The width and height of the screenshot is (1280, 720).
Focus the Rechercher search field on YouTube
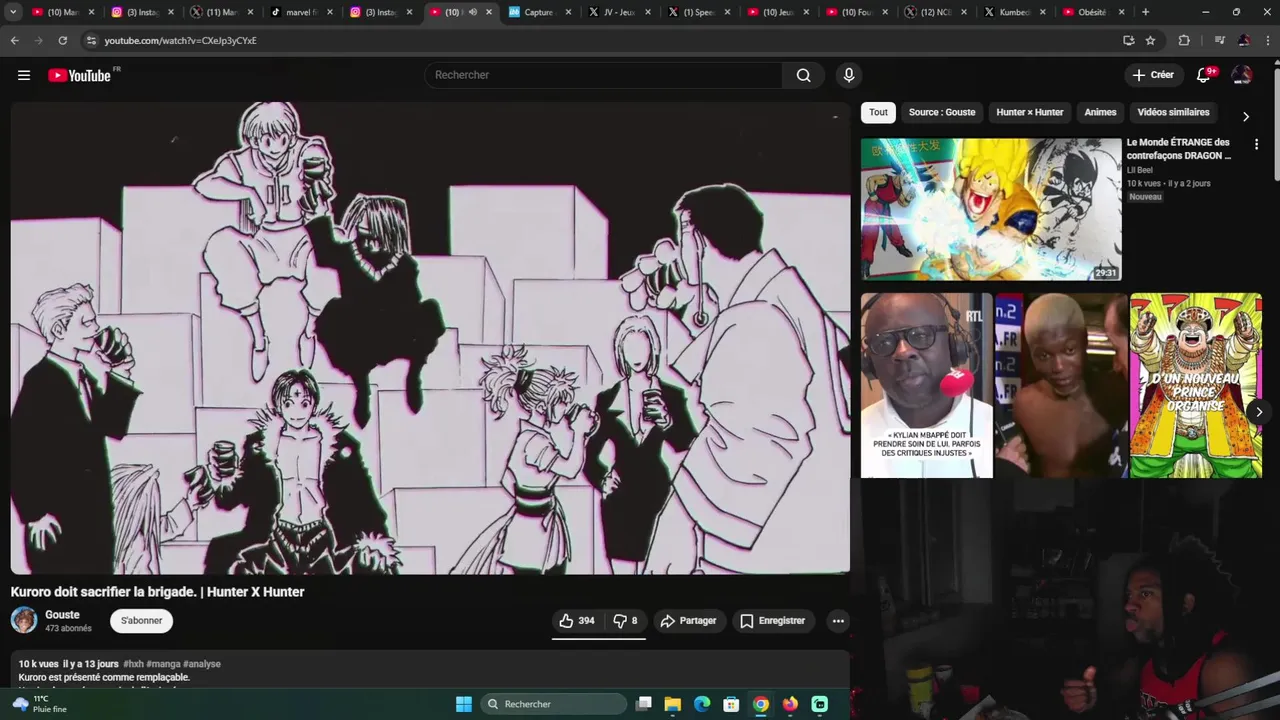[x=604, y=75]
